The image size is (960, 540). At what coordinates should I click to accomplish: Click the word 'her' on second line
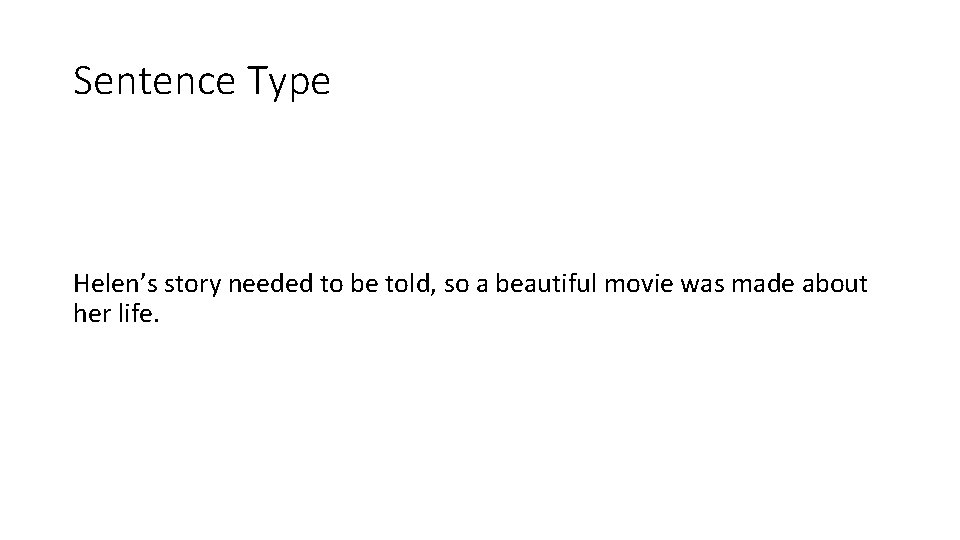coord(89,313)
